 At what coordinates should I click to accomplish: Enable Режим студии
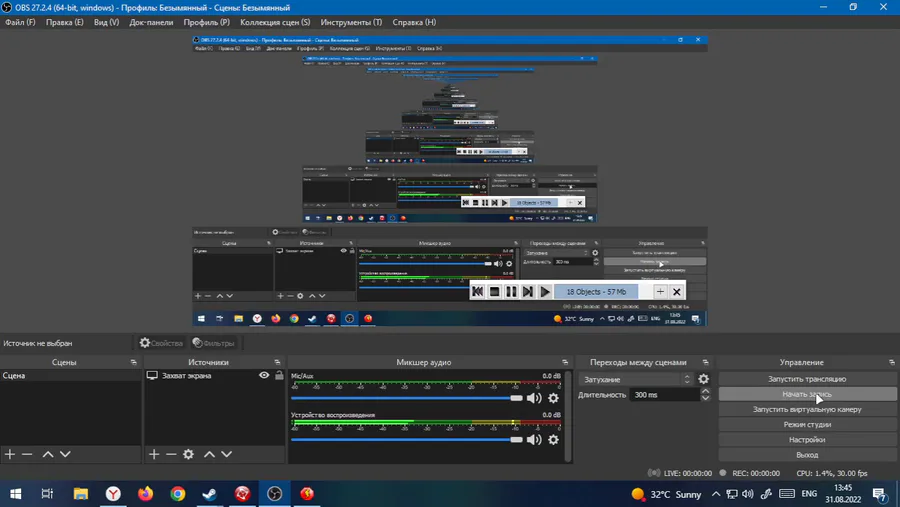pos(807,424)
